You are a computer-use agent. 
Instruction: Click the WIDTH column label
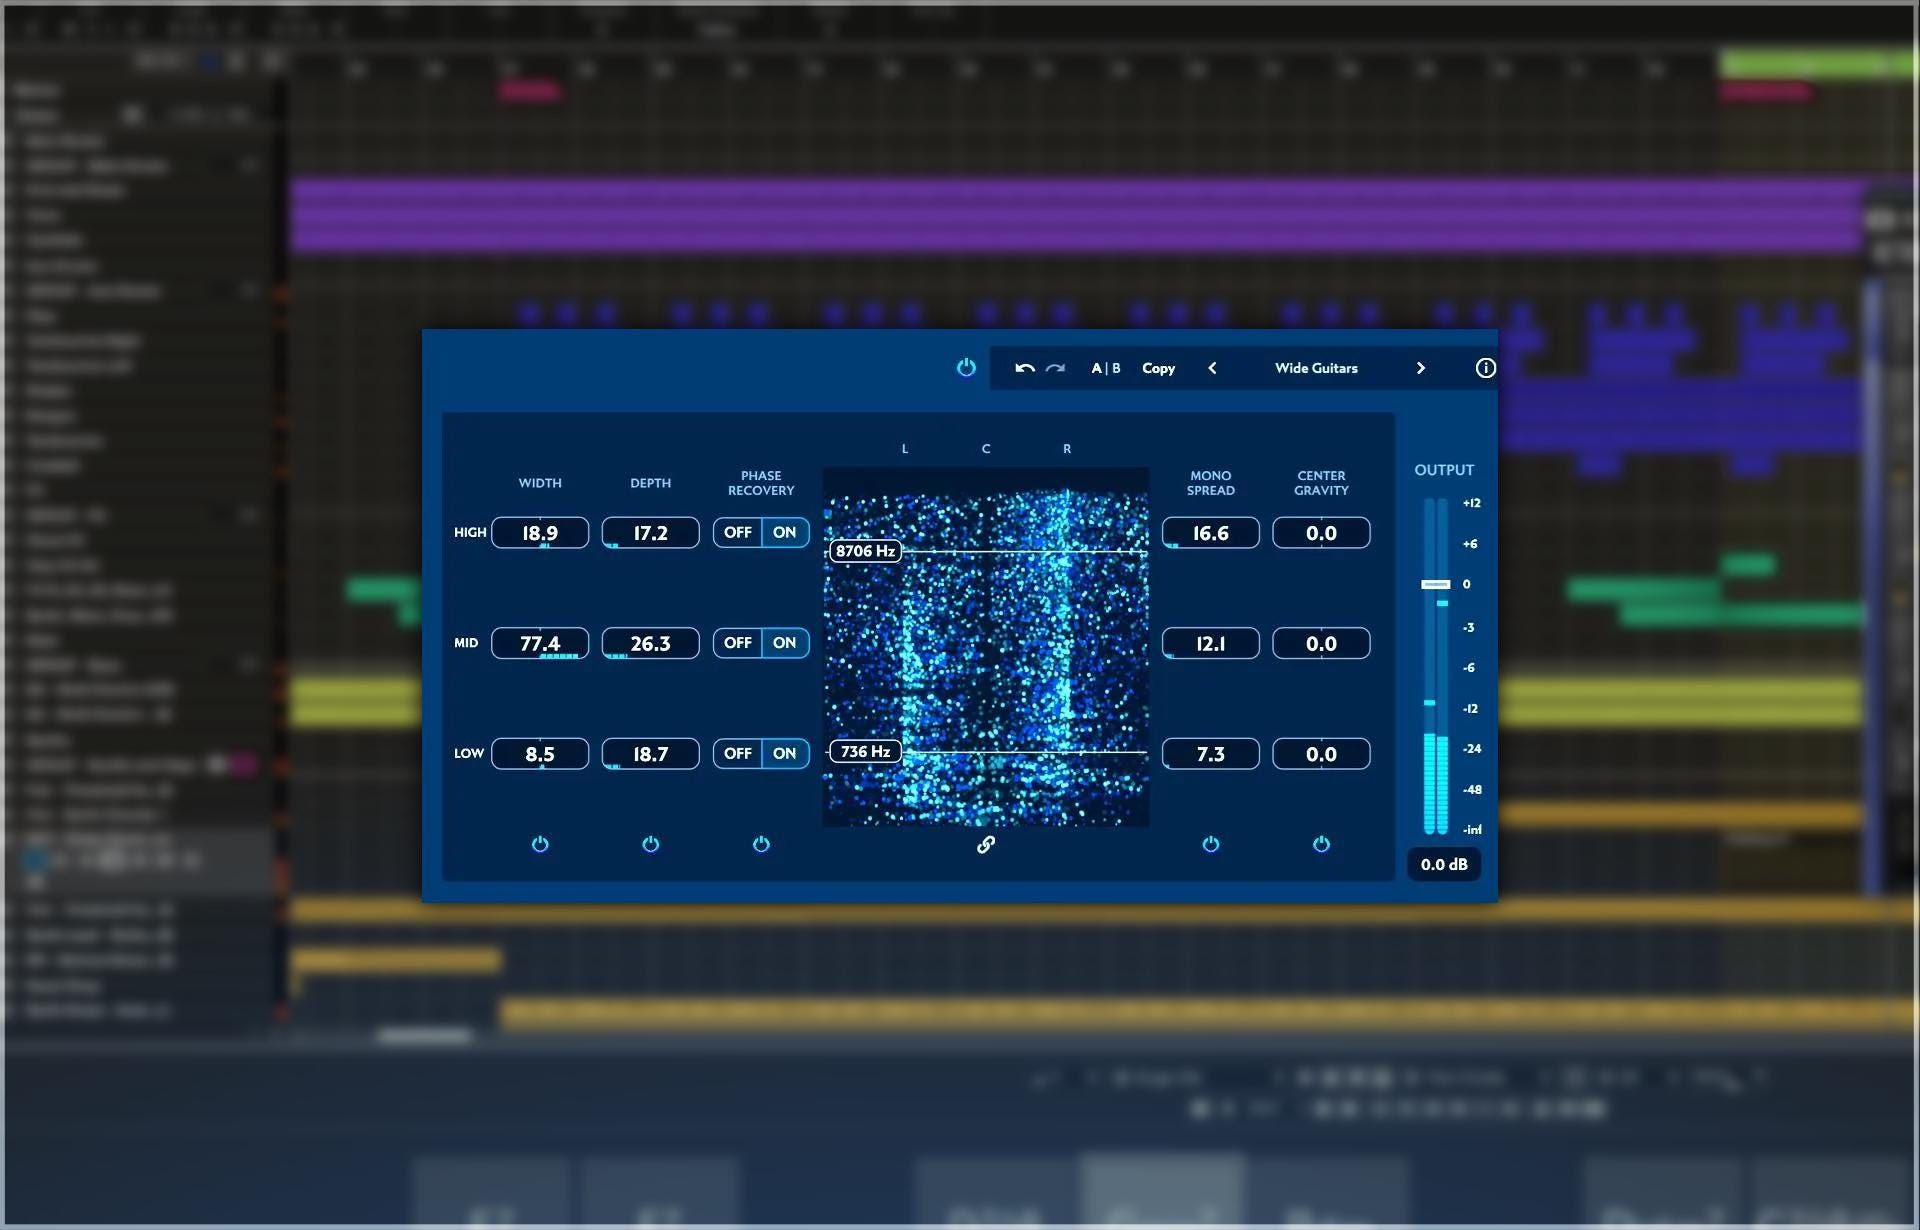540,483
